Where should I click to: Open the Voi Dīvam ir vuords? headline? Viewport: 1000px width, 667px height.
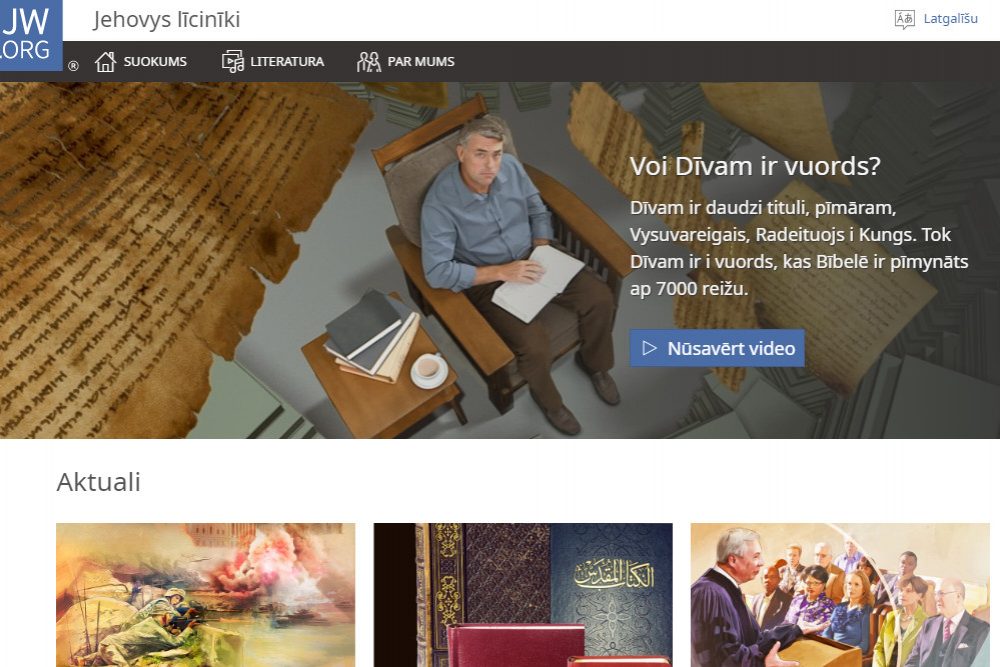pyautogui.click(x=755, y=166)
